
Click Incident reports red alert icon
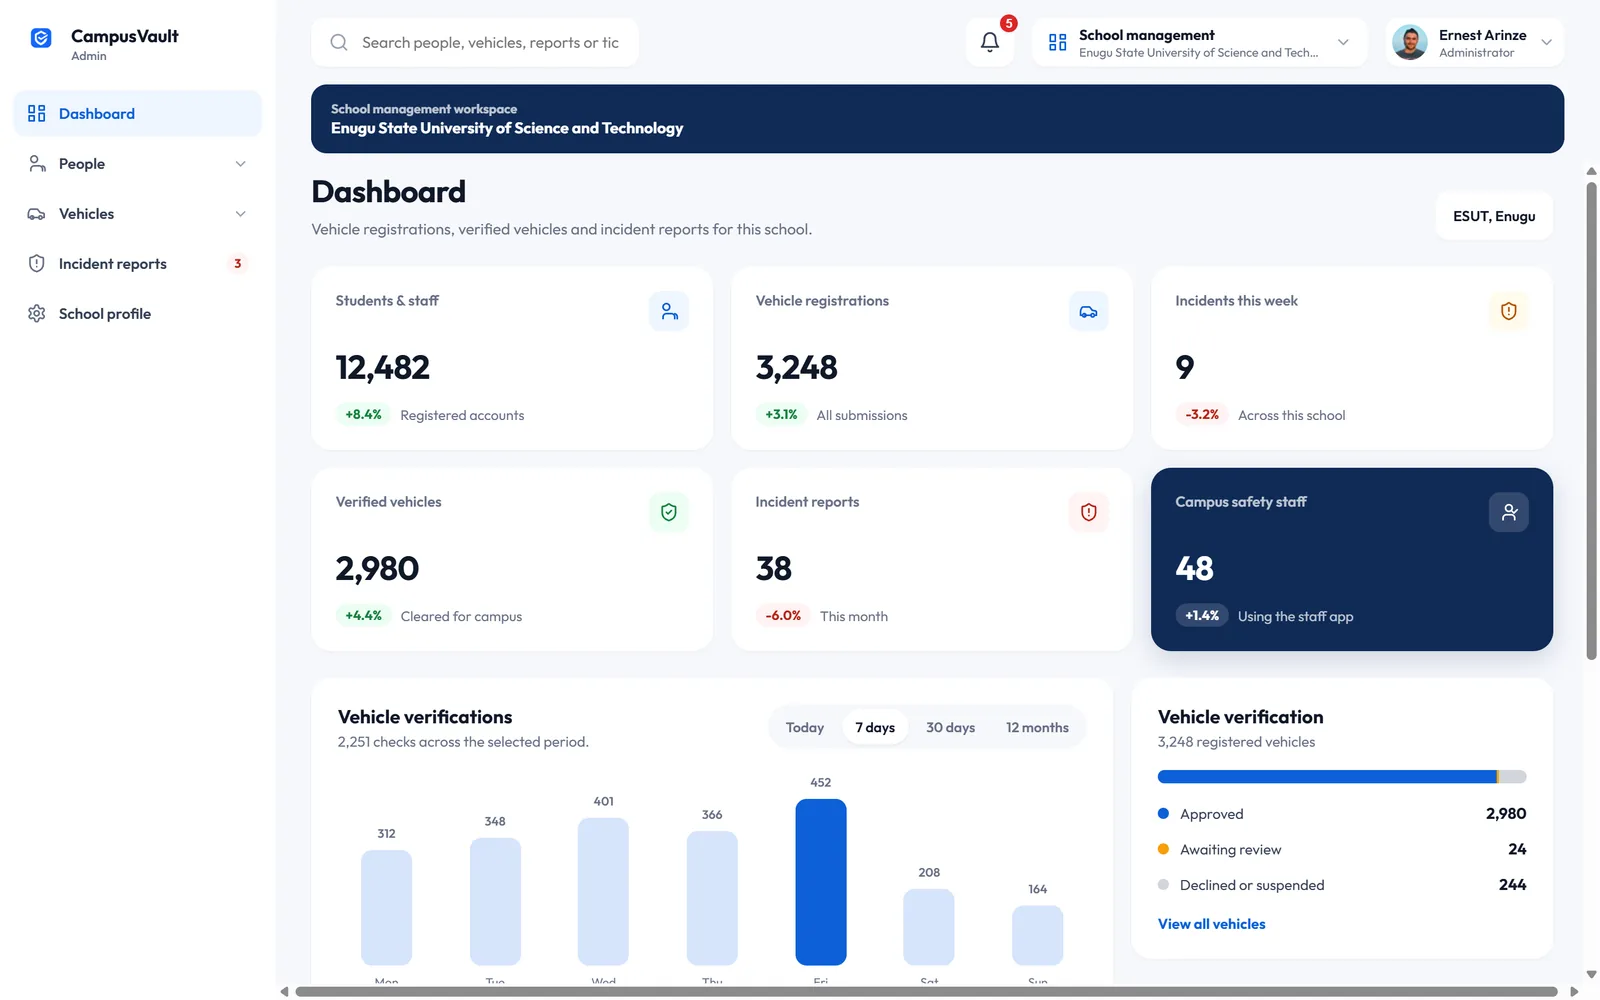point(1088,512)
